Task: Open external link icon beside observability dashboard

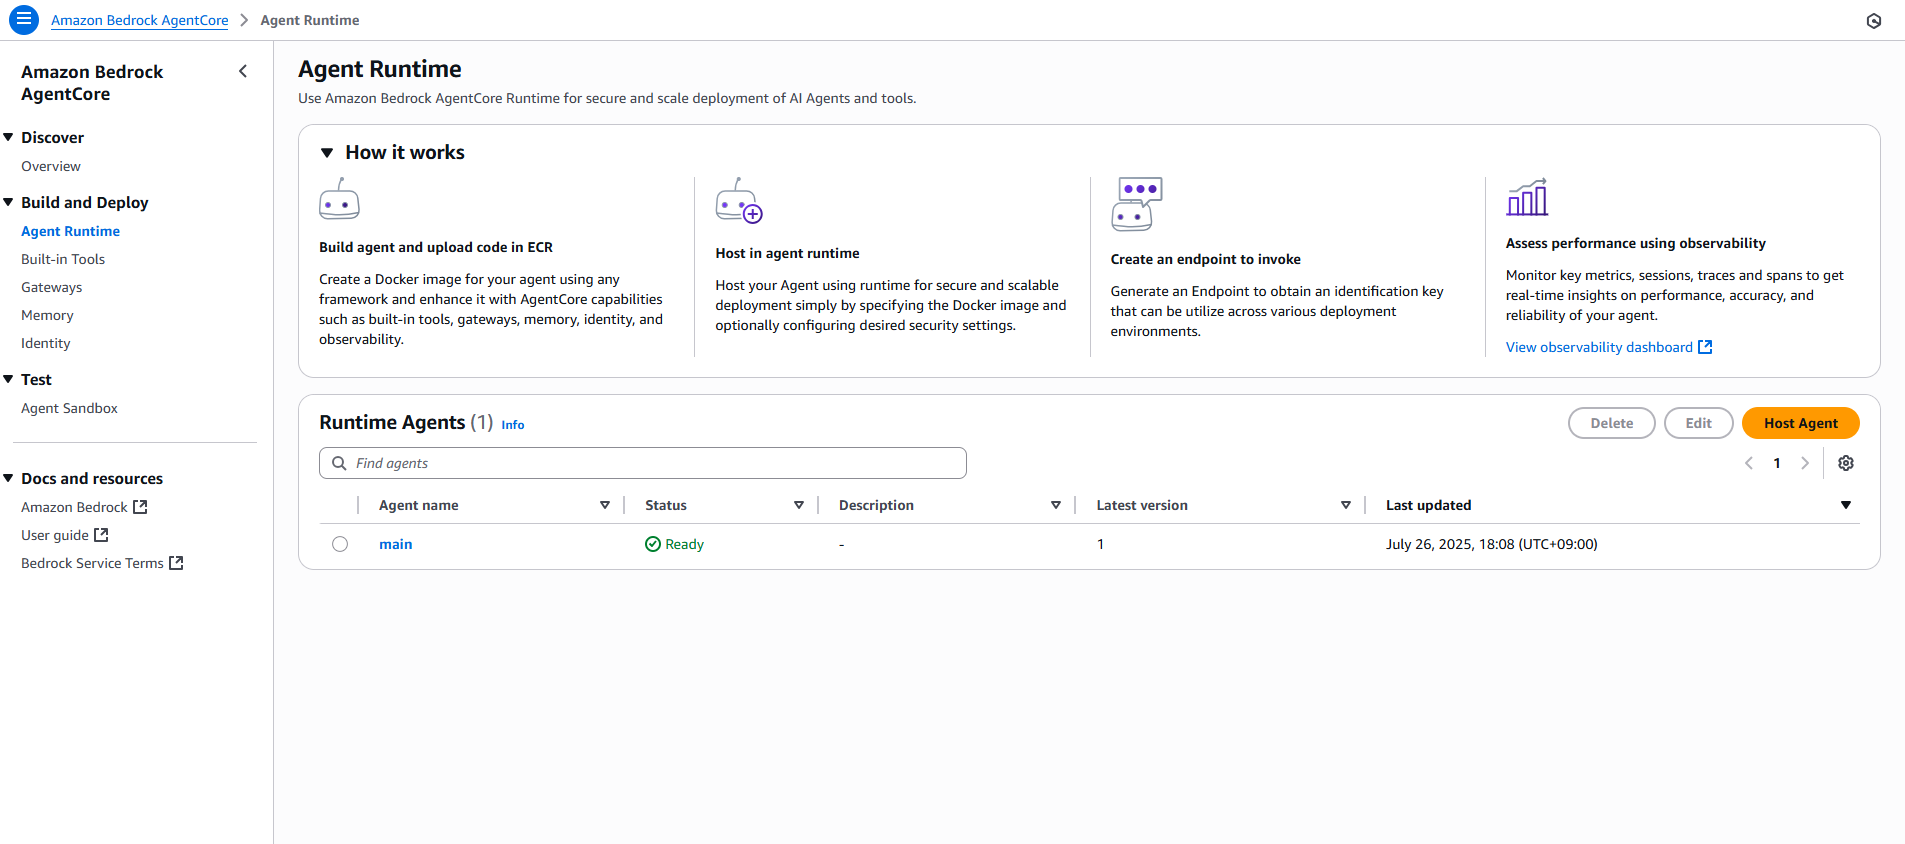Action: coord(1705,347)
